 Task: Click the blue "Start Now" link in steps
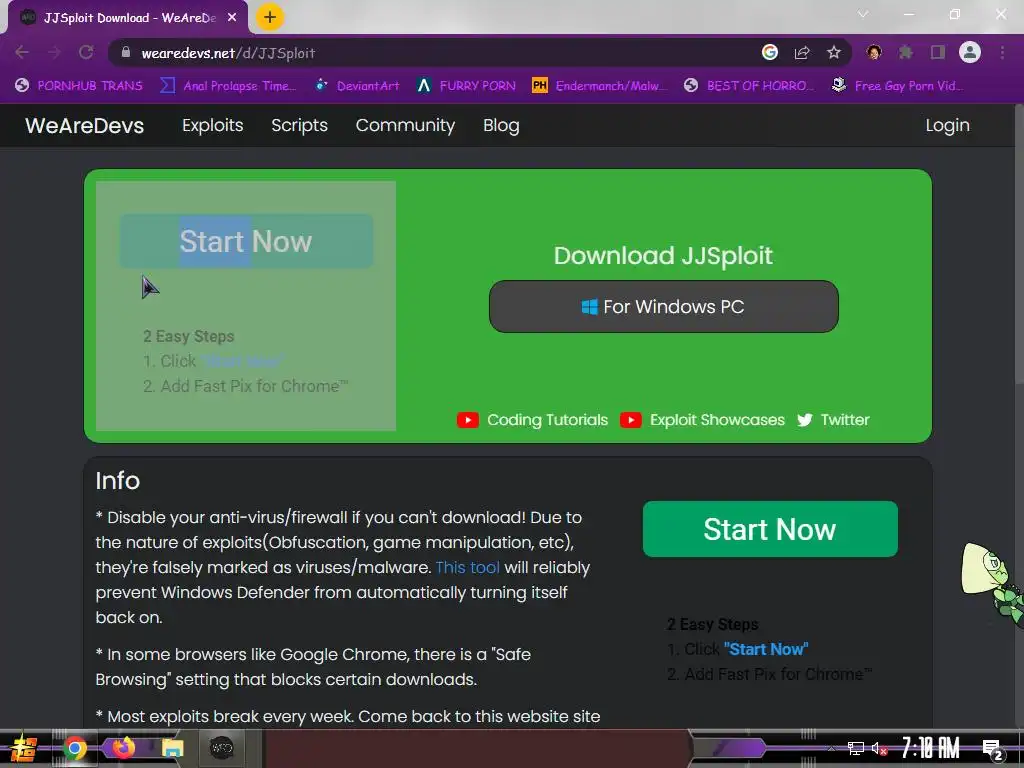(766, 649)
